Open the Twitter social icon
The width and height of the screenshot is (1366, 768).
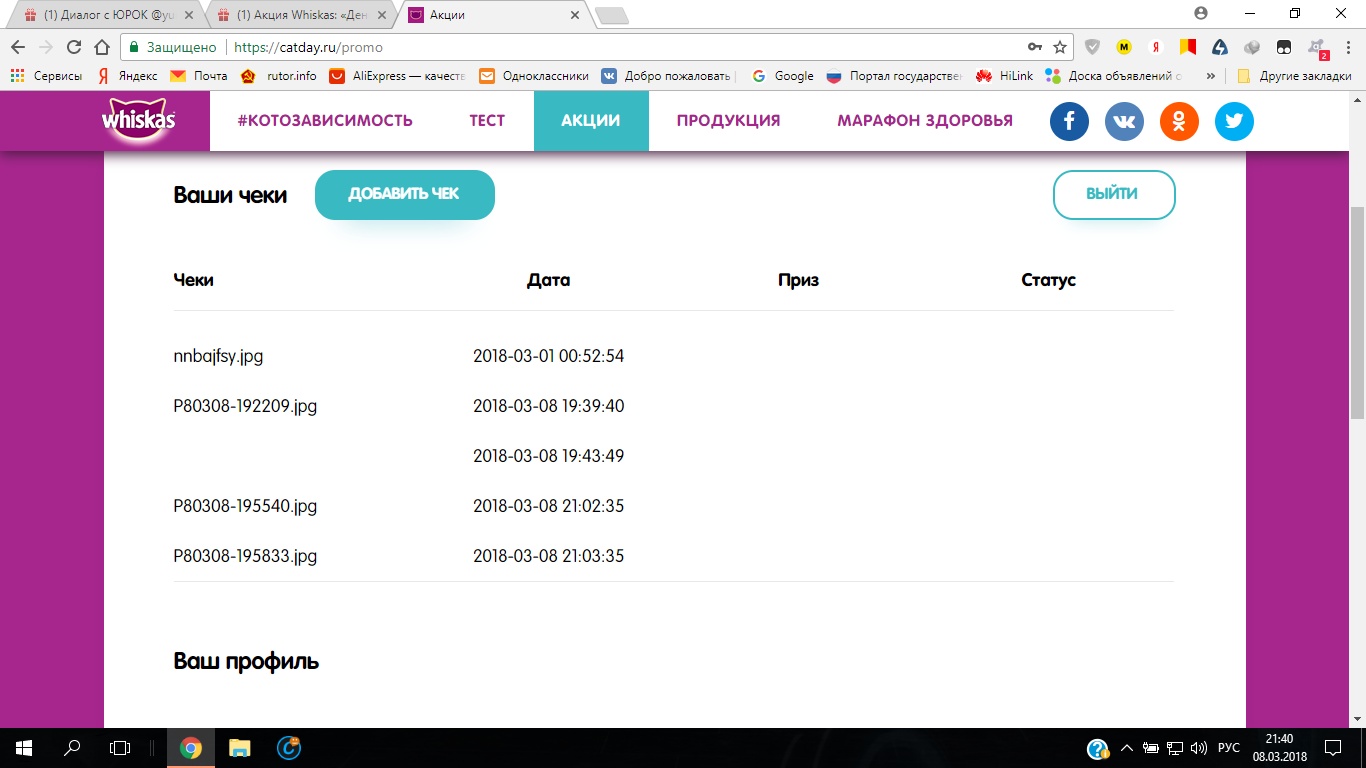coord(1234,122)
